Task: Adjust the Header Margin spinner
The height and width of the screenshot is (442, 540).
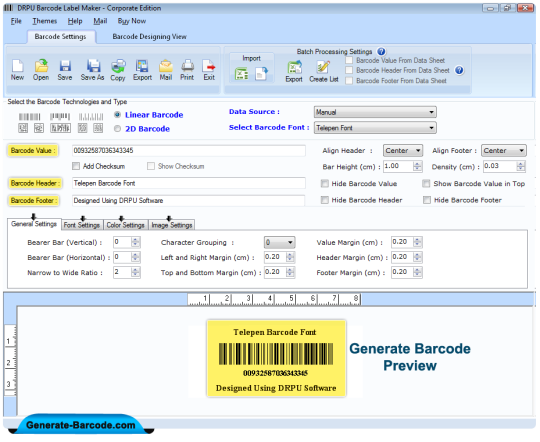Action: (417, 257)
